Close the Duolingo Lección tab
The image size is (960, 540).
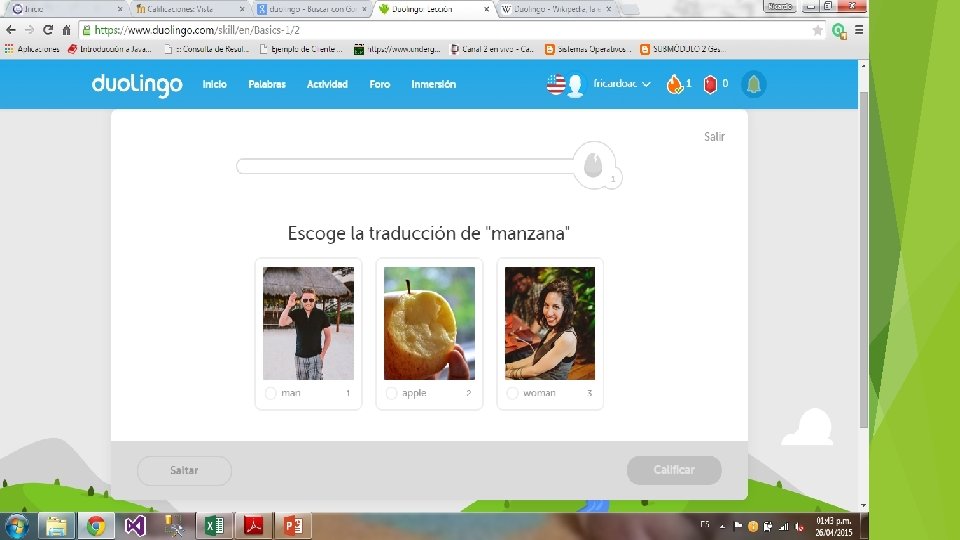point(487,9)
